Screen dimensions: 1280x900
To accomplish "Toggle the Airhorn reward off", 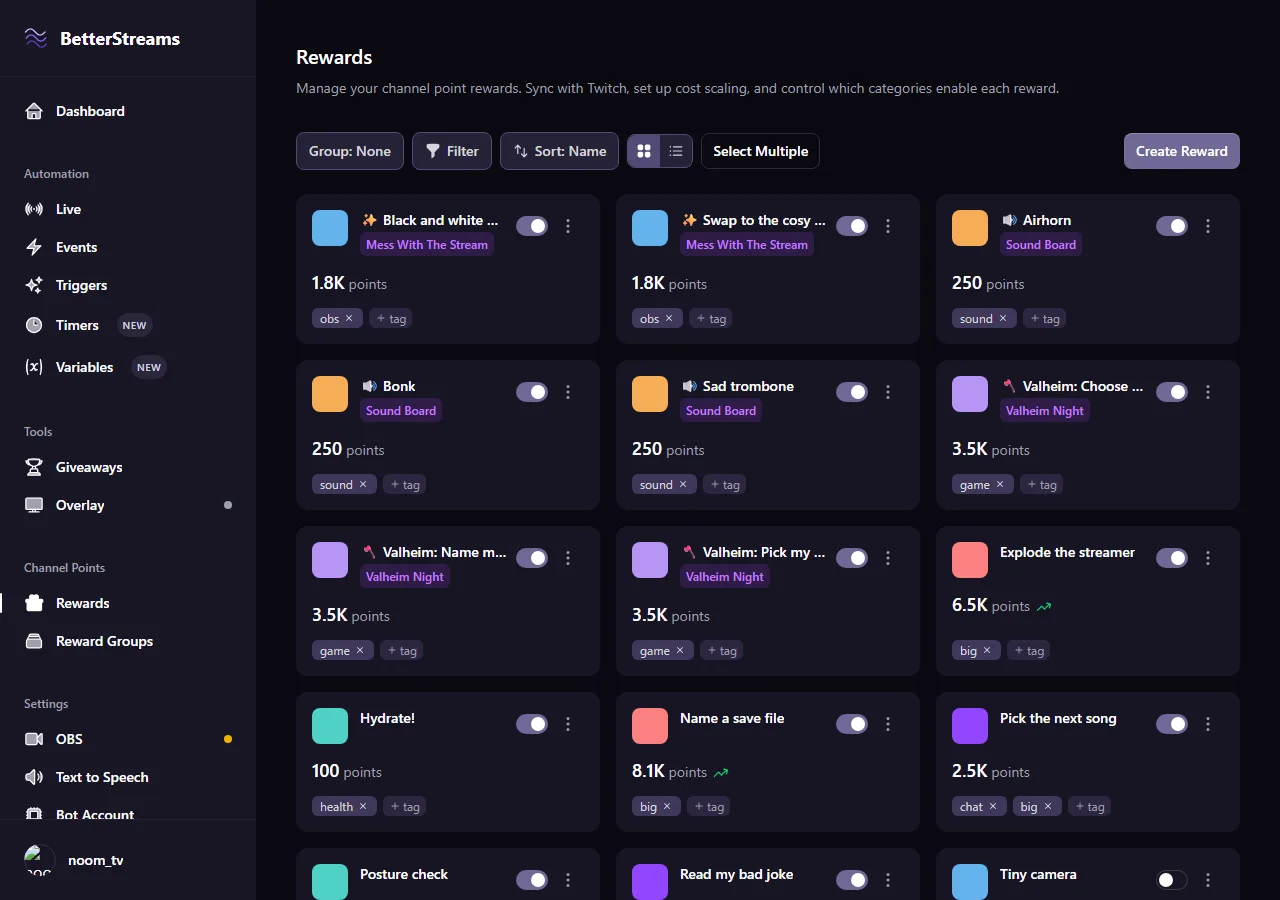I will [1172, 226].
